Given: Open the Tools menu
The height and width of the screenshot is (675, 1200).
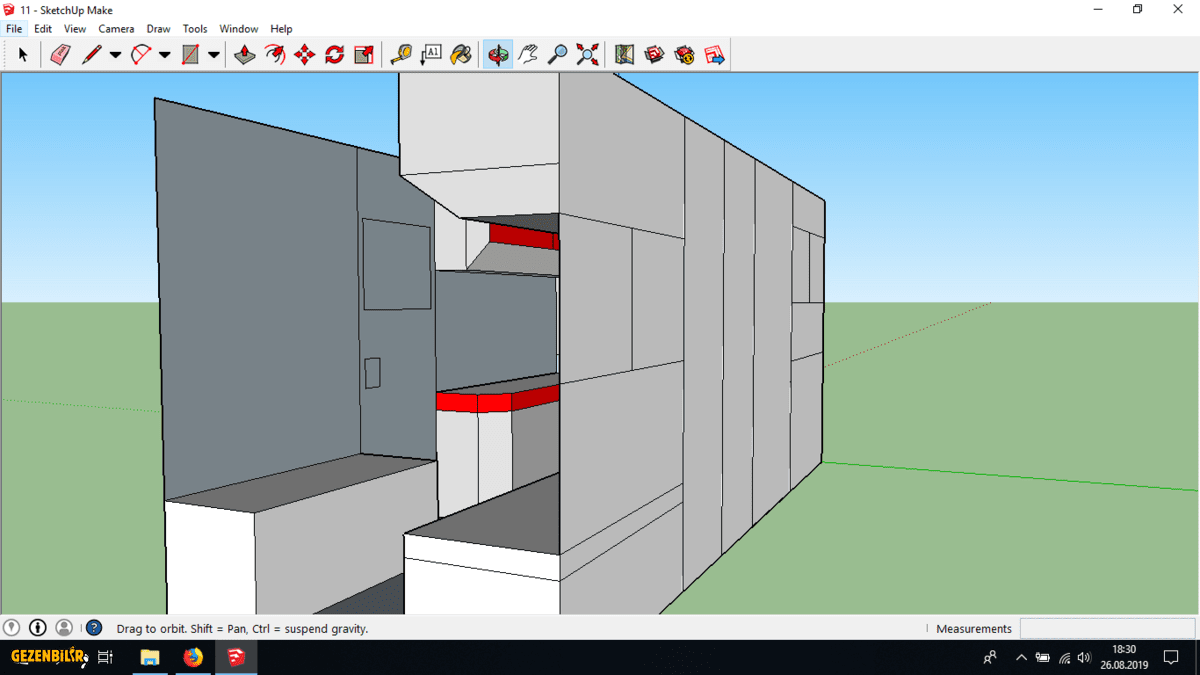Looking at the screenshot, I should coord(195,29).
